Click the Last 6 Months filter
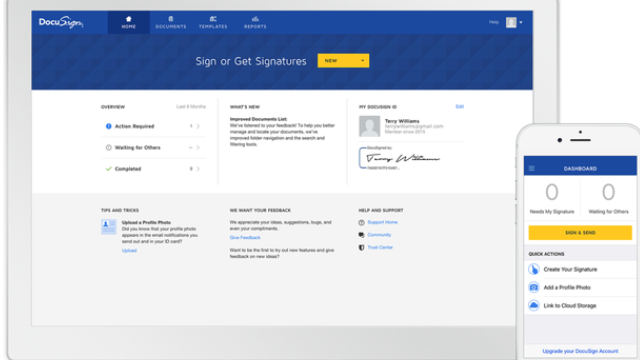The height and width of the screenshot is (360, 640). (191, 107)
